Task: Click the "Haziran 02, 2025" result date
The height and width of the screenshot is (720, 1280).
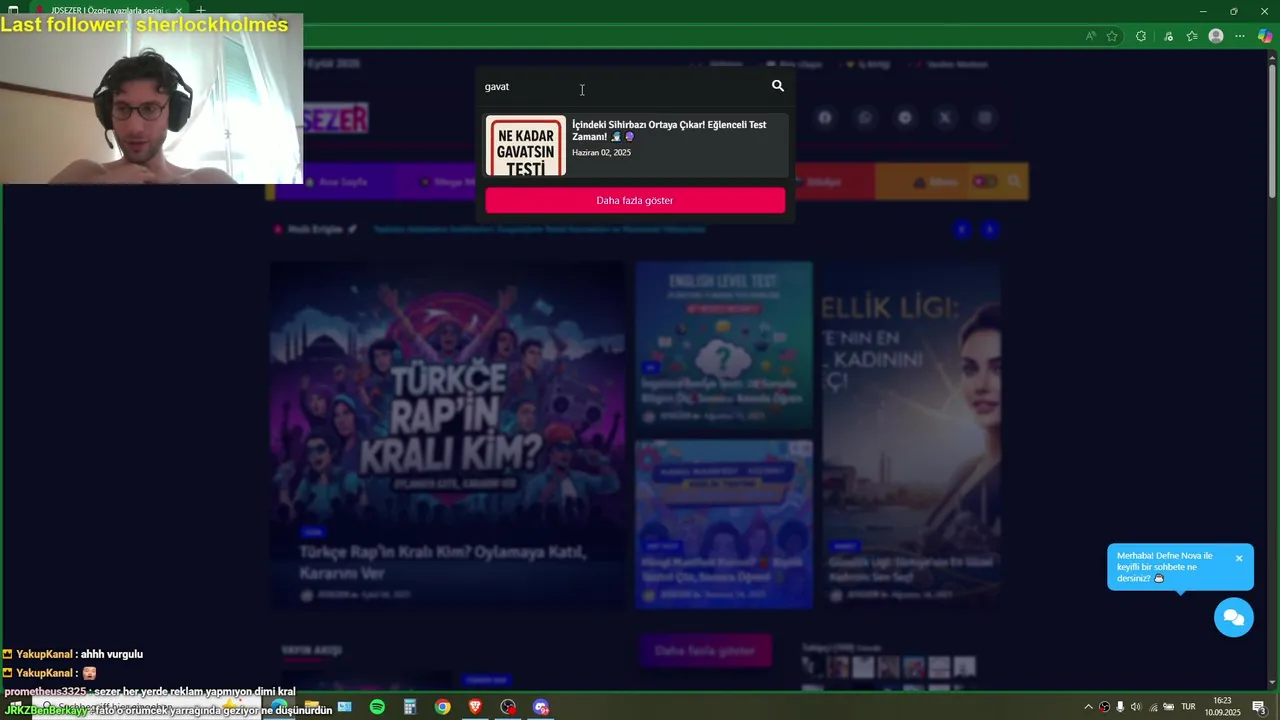Action: coord(601,153)
